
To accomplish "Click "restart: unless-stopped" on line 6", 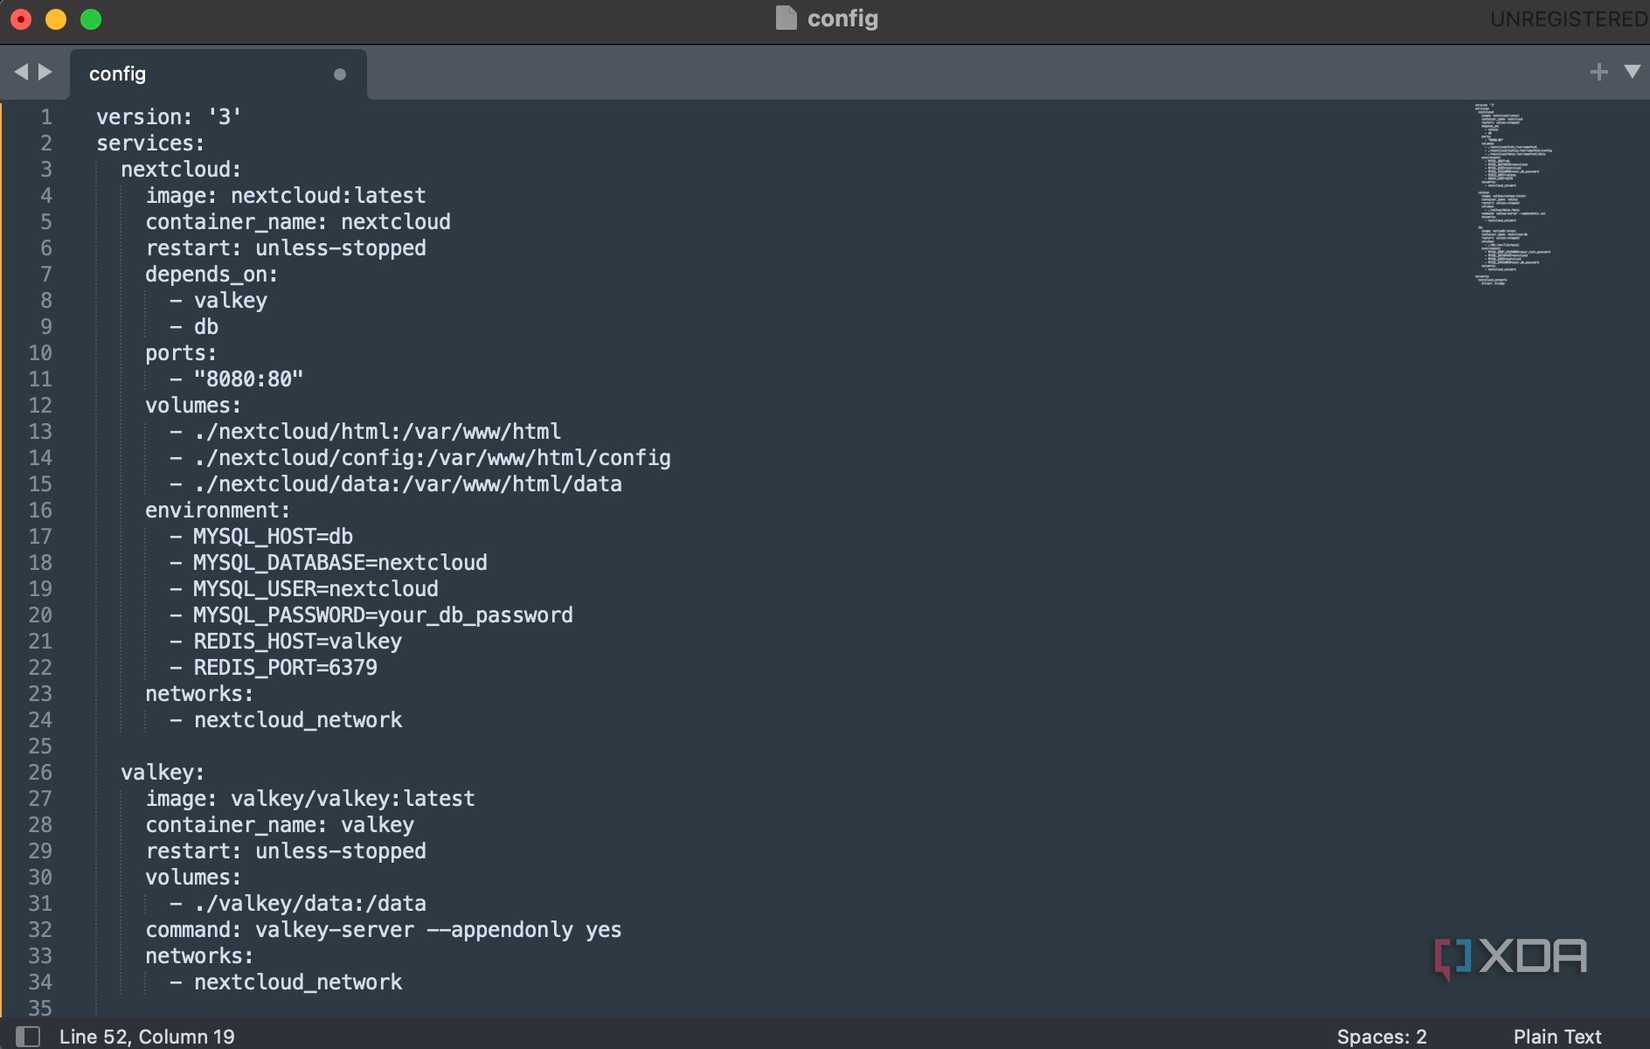I will tap(286, 248).
